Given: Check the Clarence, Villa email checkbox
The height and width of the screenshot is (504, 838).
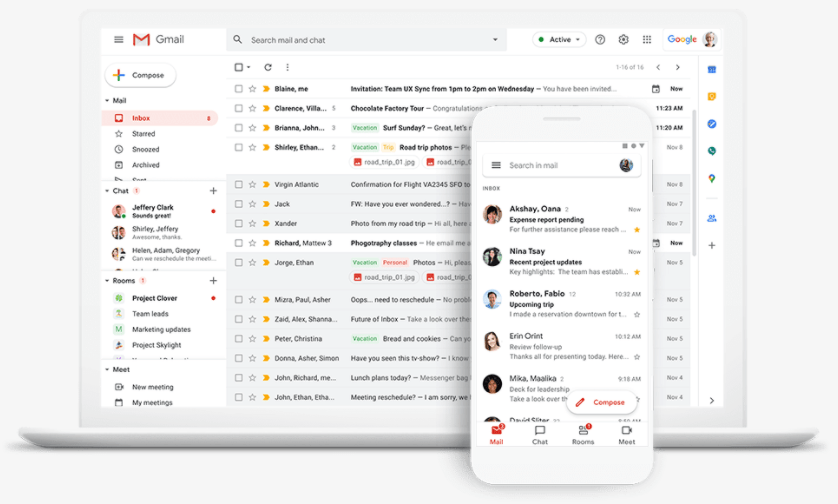Looking at the screenshot, I should [238, 108].
